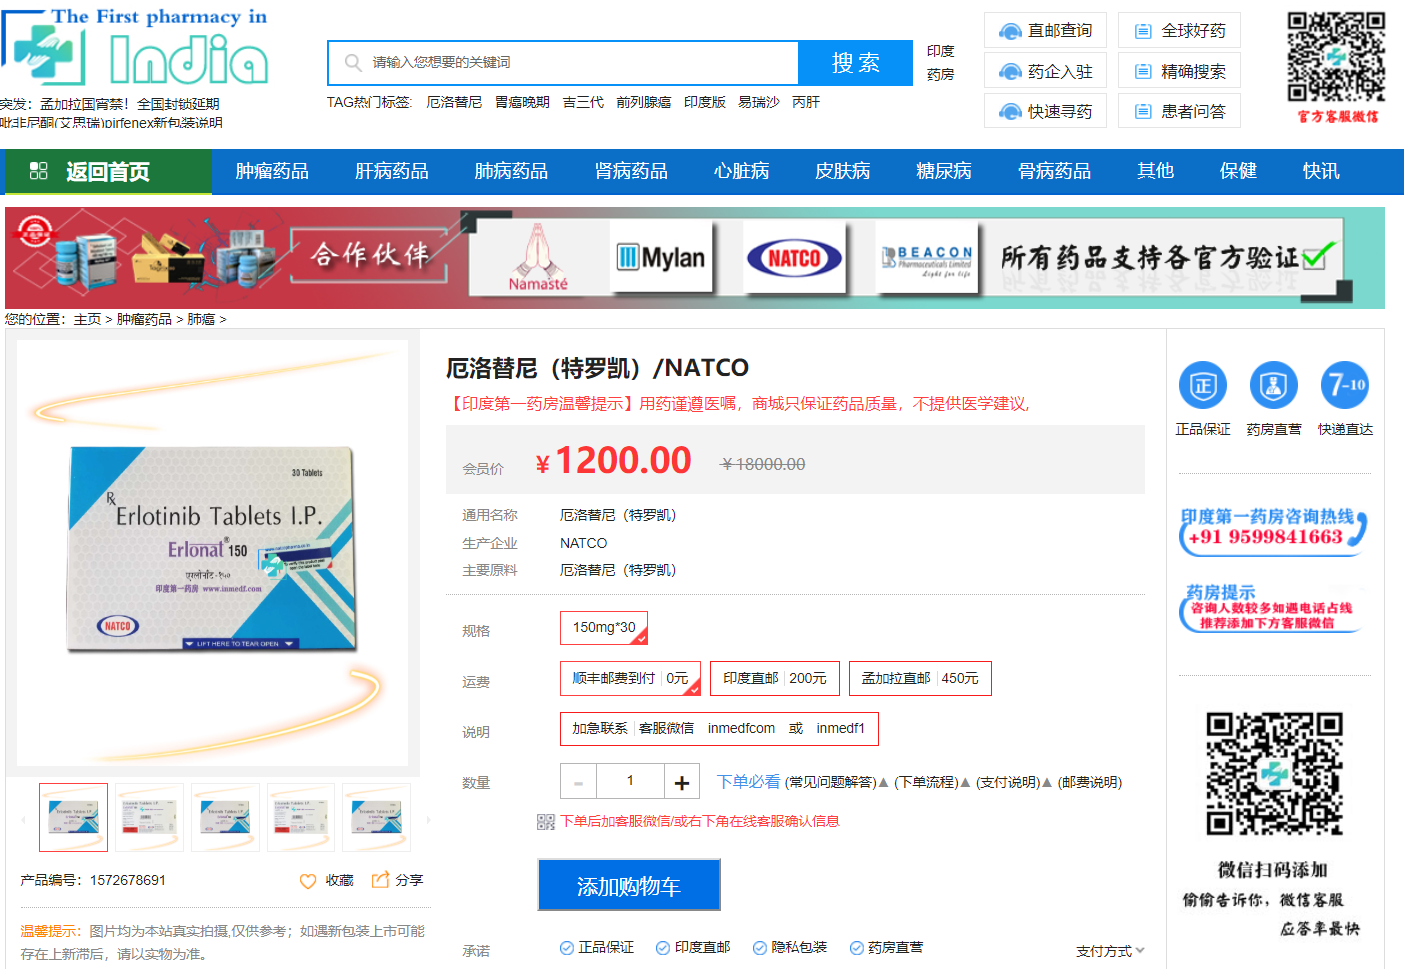
Task: Click the 添加购物车 button
Action: (629, 885)
